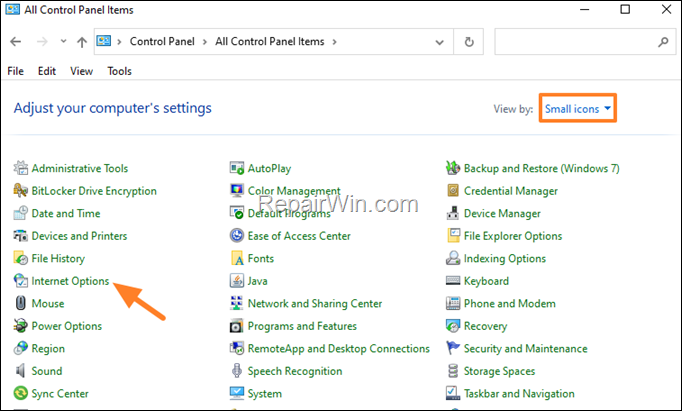
Task: Click the Internet Options icon
Action: pos(20,281)
